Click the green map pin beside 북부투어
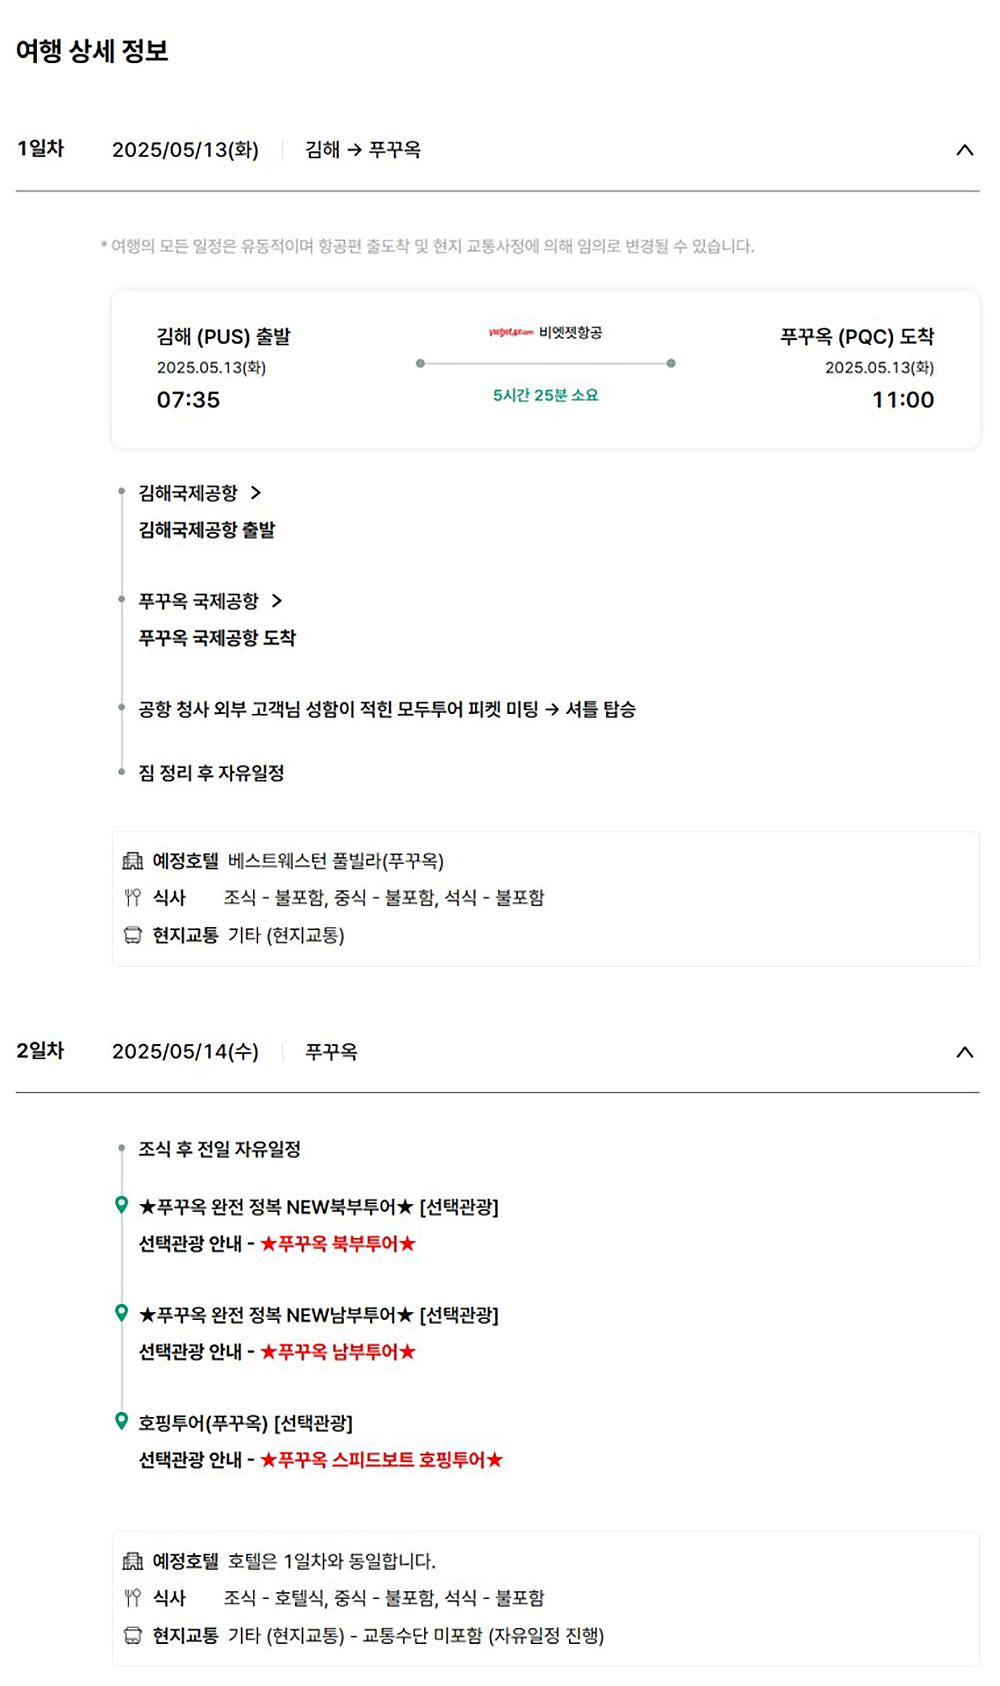Image resolution: width=1000 pixels, height=1686 pixels. (121, 1205)
